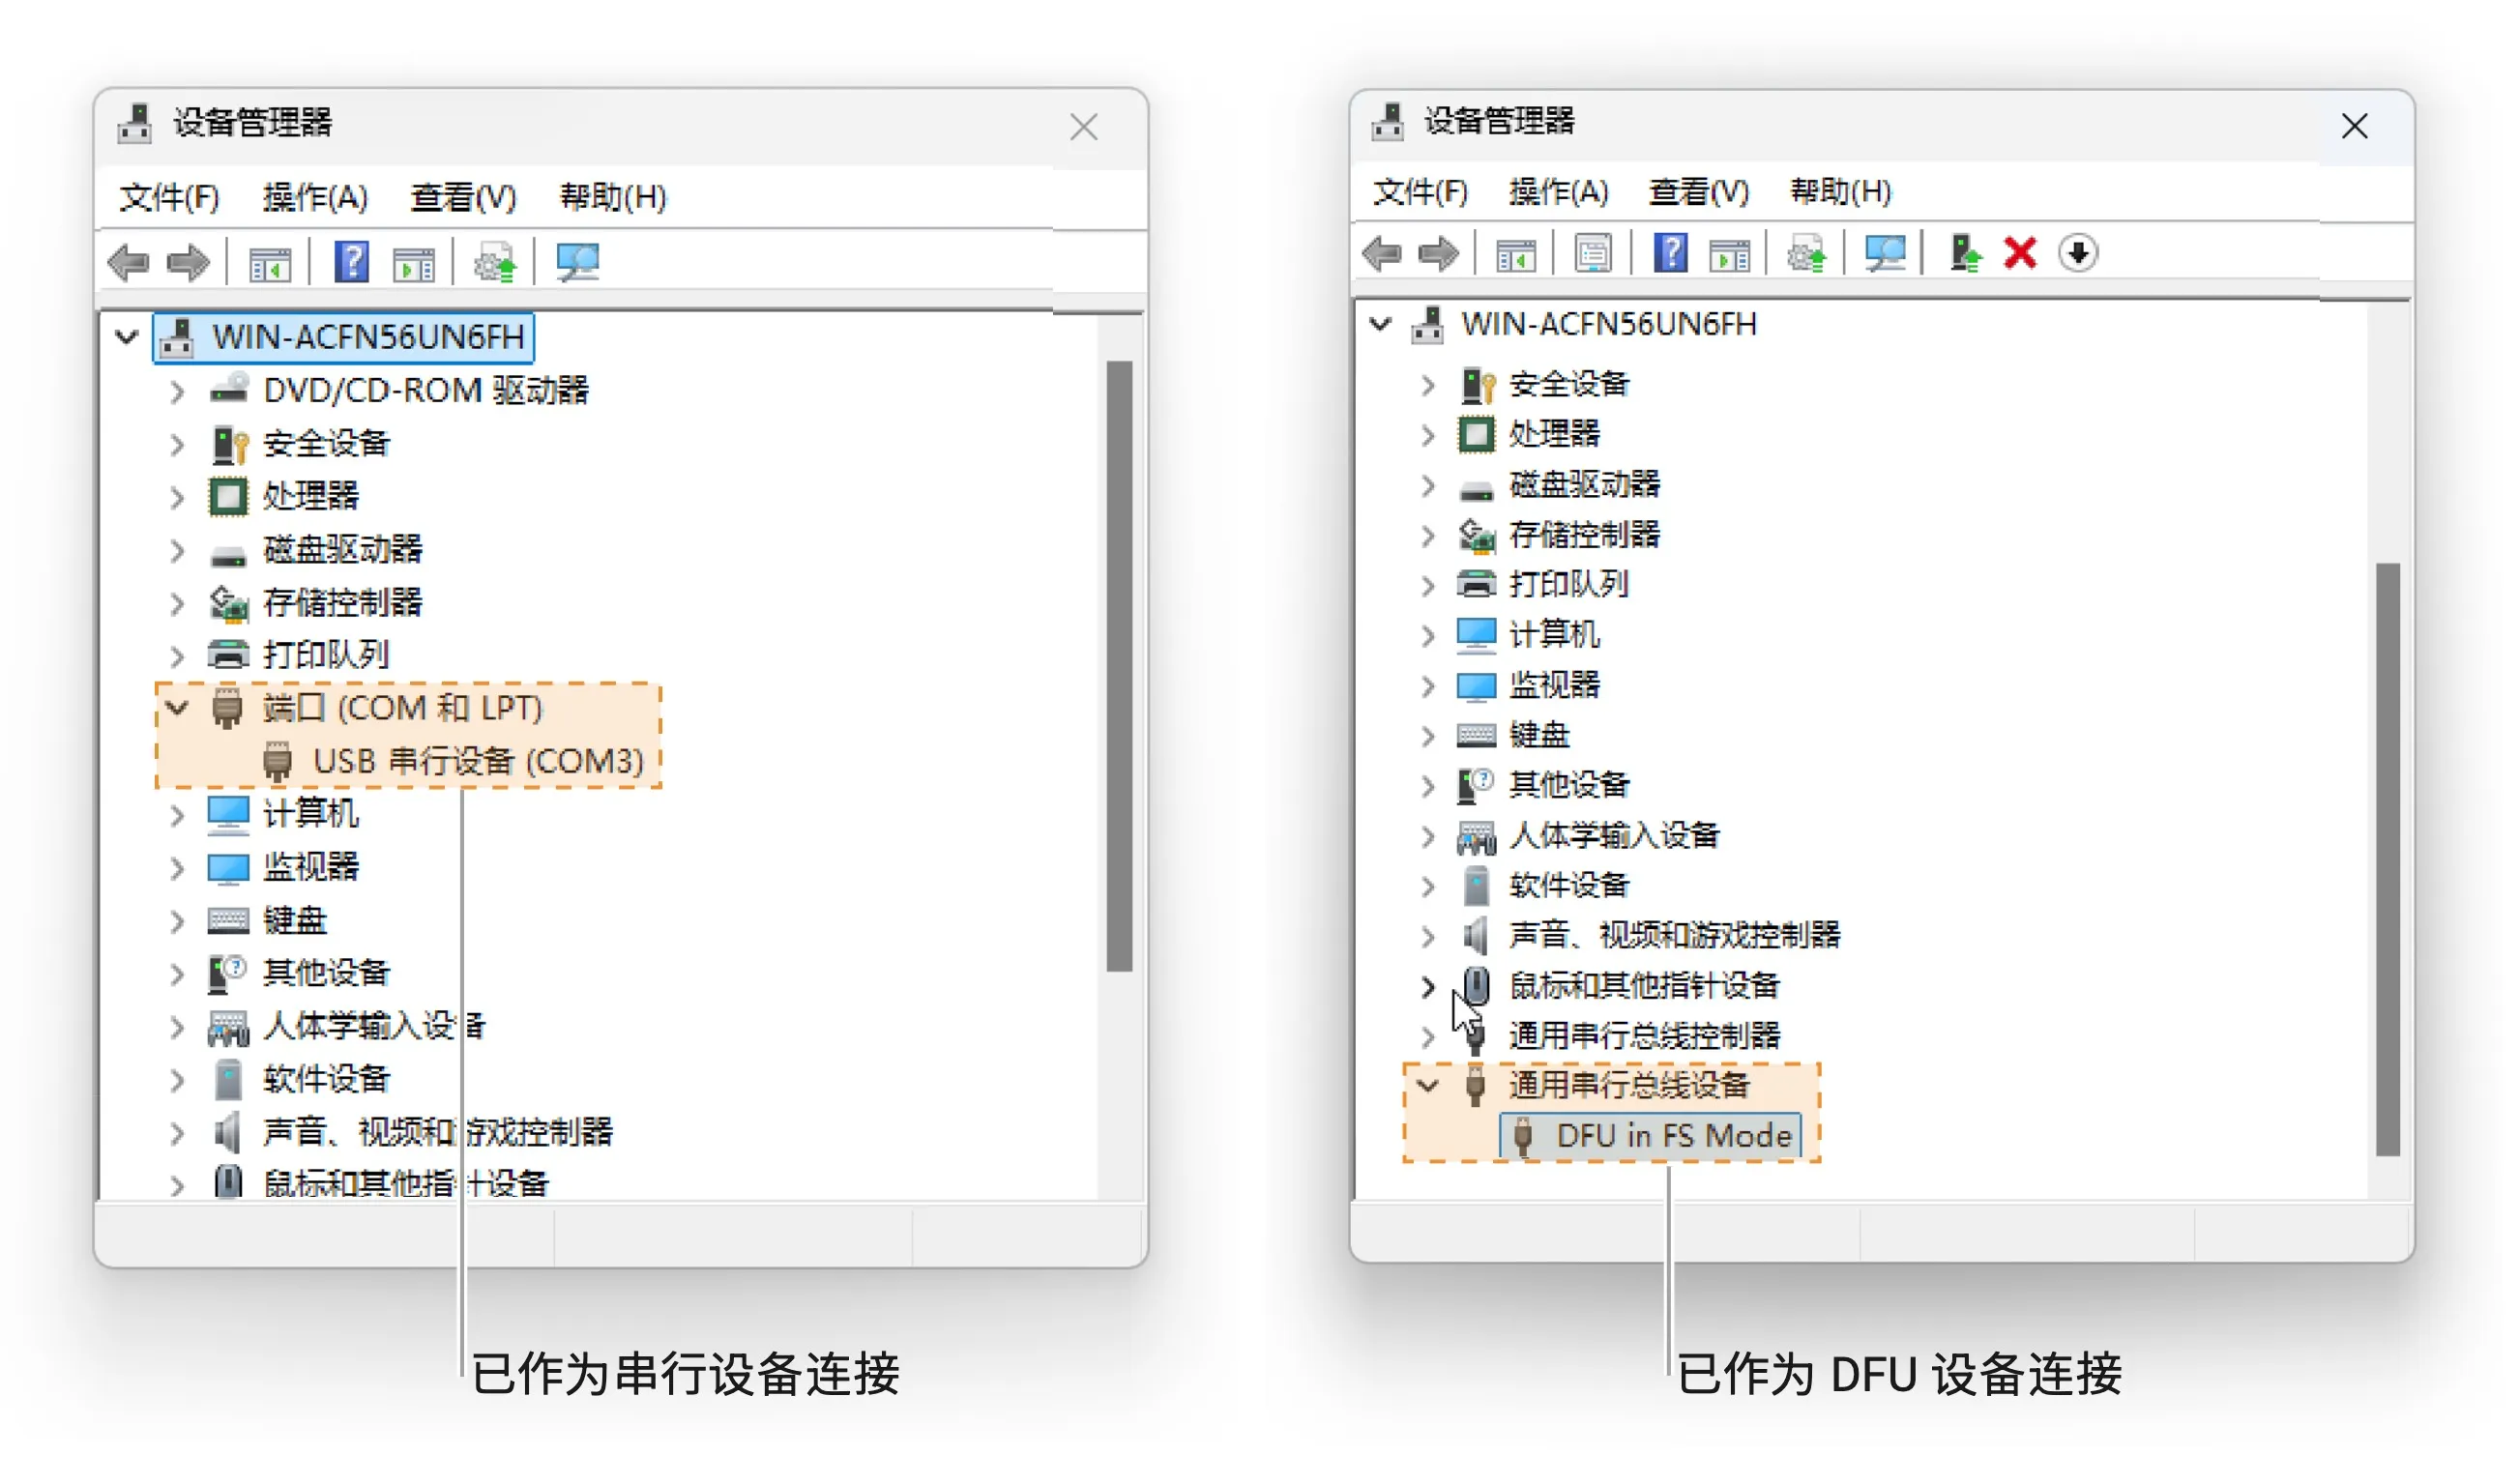The image size is (2519, 1484).
Task: Collapse root WIN-ACFN56UN6FH node in right window
Action: pos(1380,325)
